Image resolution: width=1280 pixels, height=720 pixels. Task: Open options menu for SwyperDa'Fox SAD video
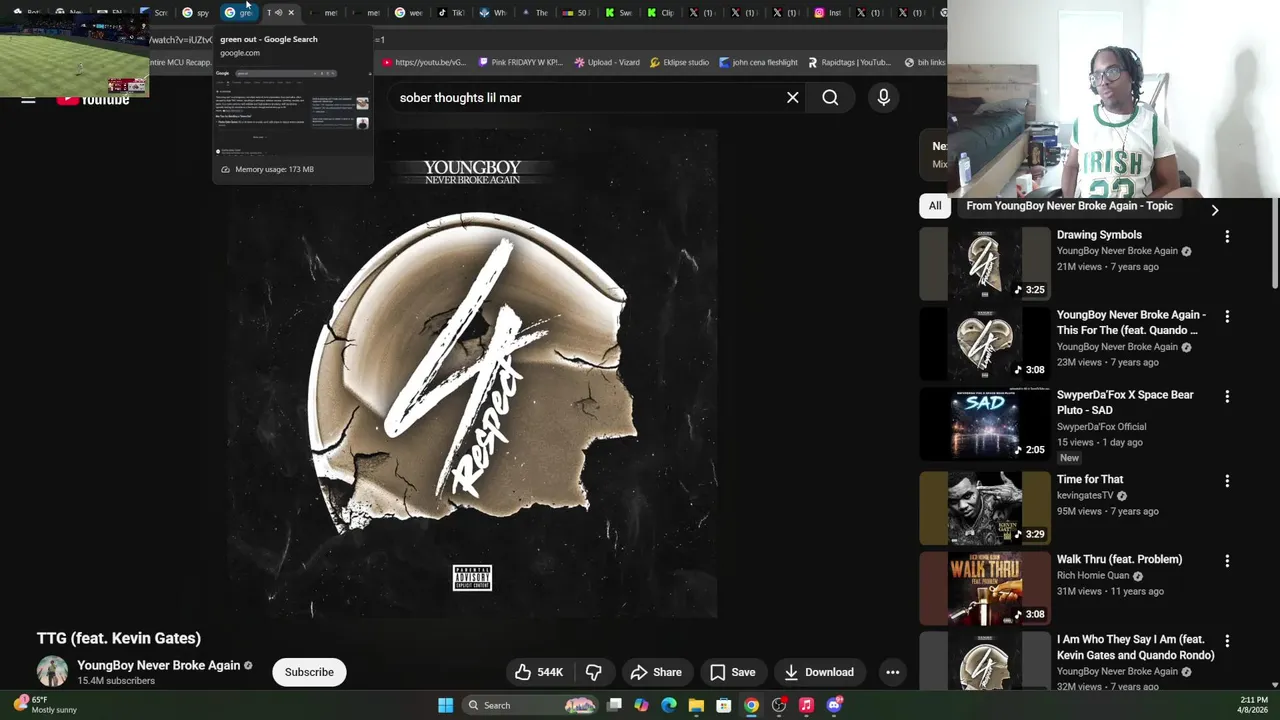[x=1227, y=397]
